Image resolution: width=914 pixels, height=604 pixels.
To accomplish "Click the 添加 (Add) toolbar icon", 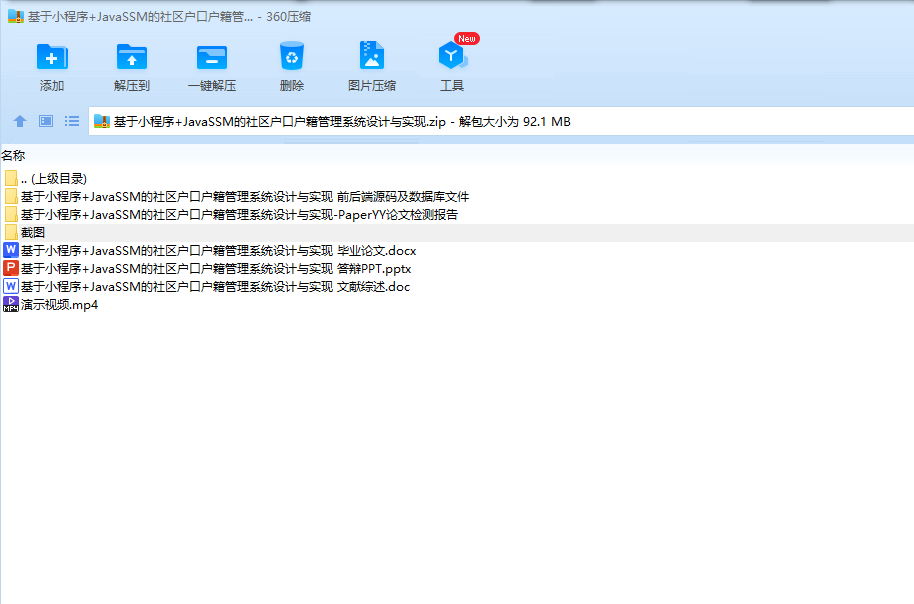I will [52, 57].
